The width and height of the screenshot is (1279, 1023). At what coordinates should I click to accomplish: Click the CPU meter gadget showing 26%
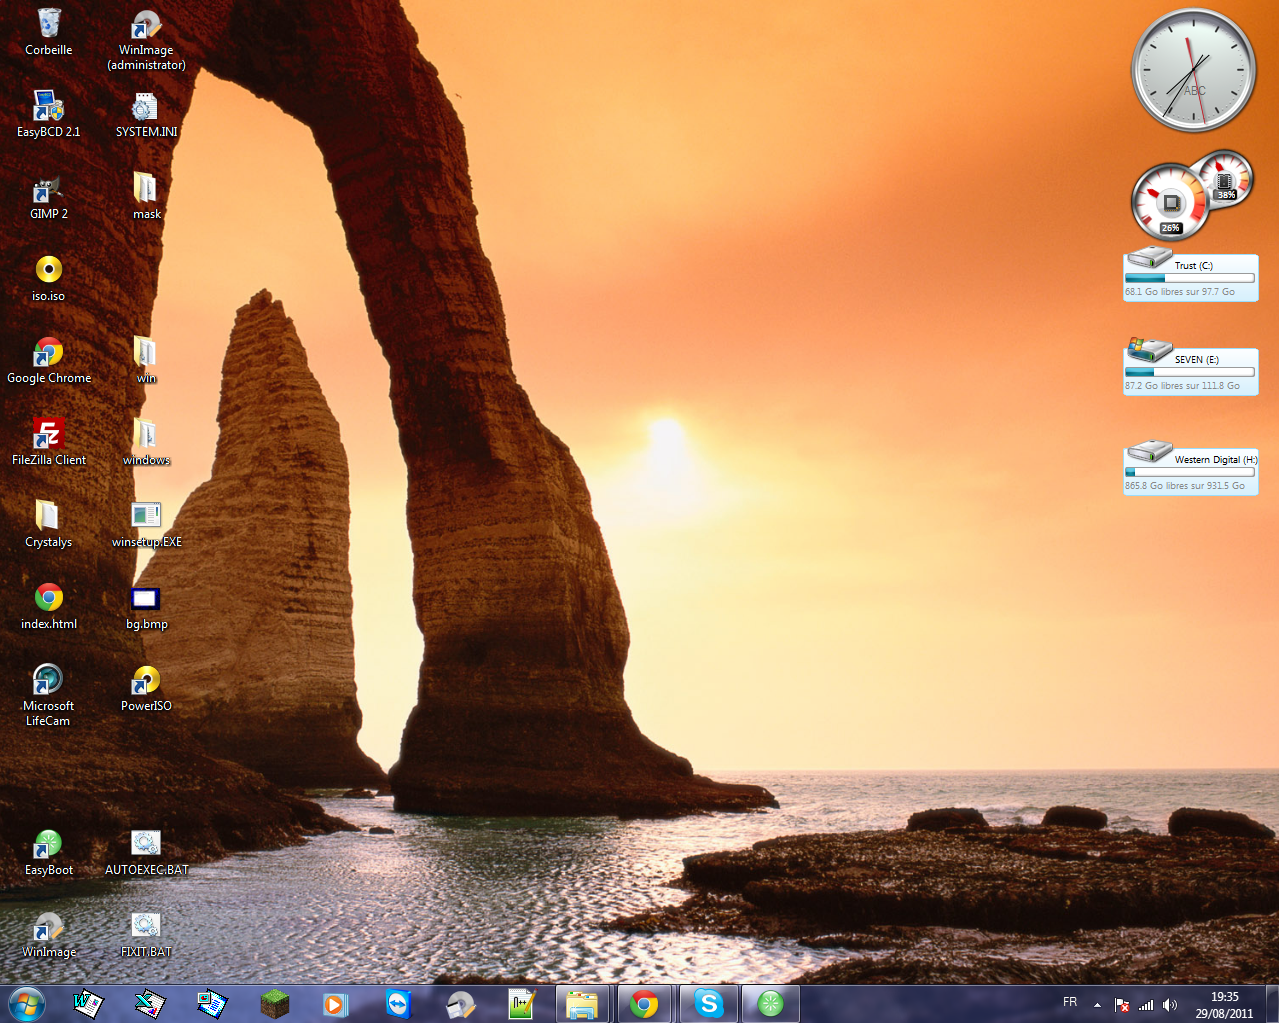tap(1170, 203)
